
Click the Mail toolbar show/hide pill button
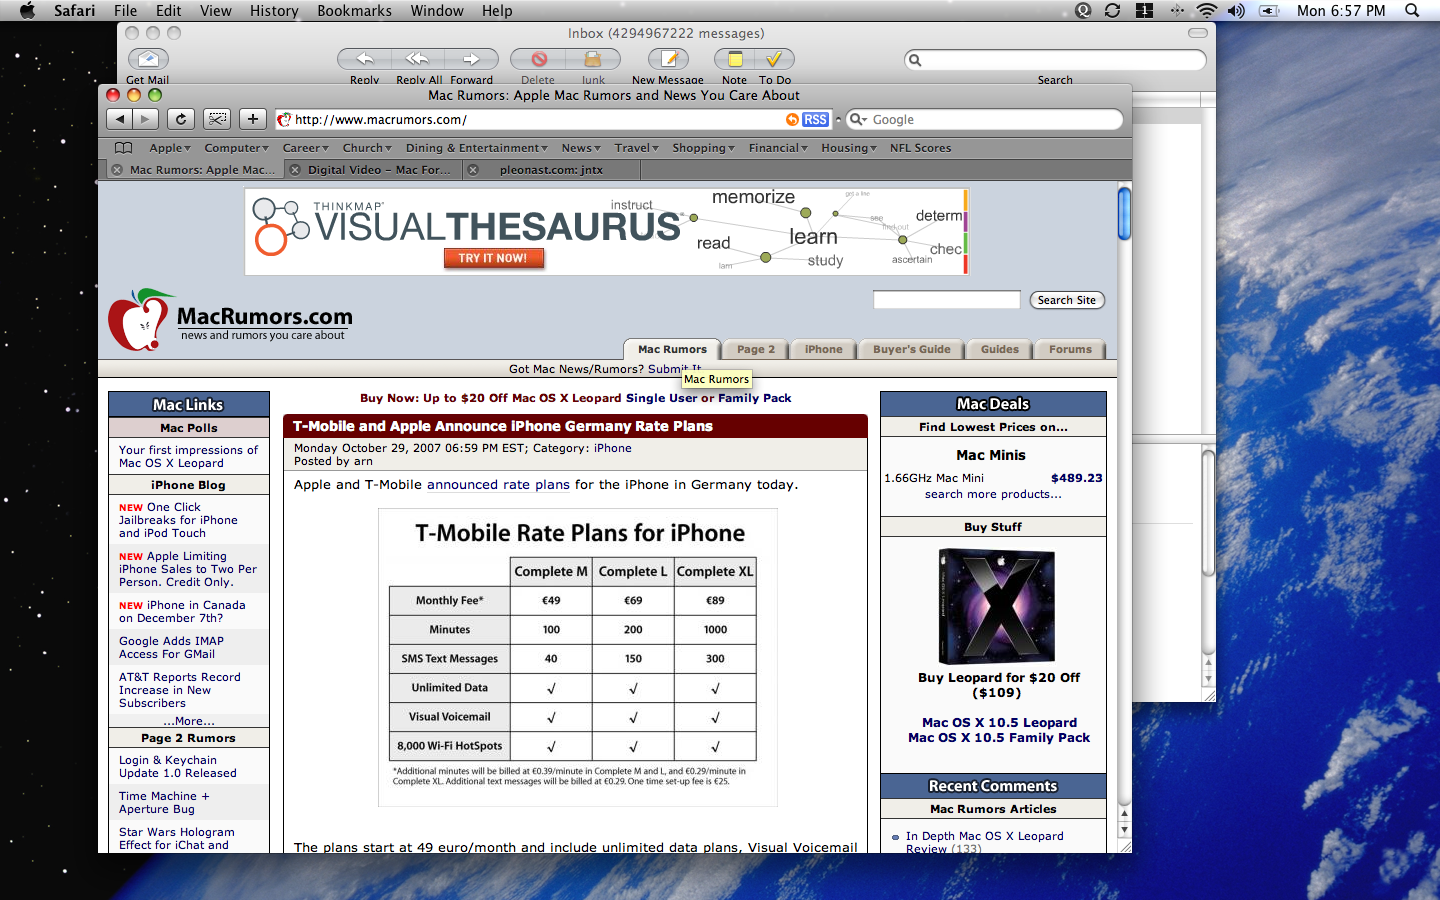tap(1197, 33)
